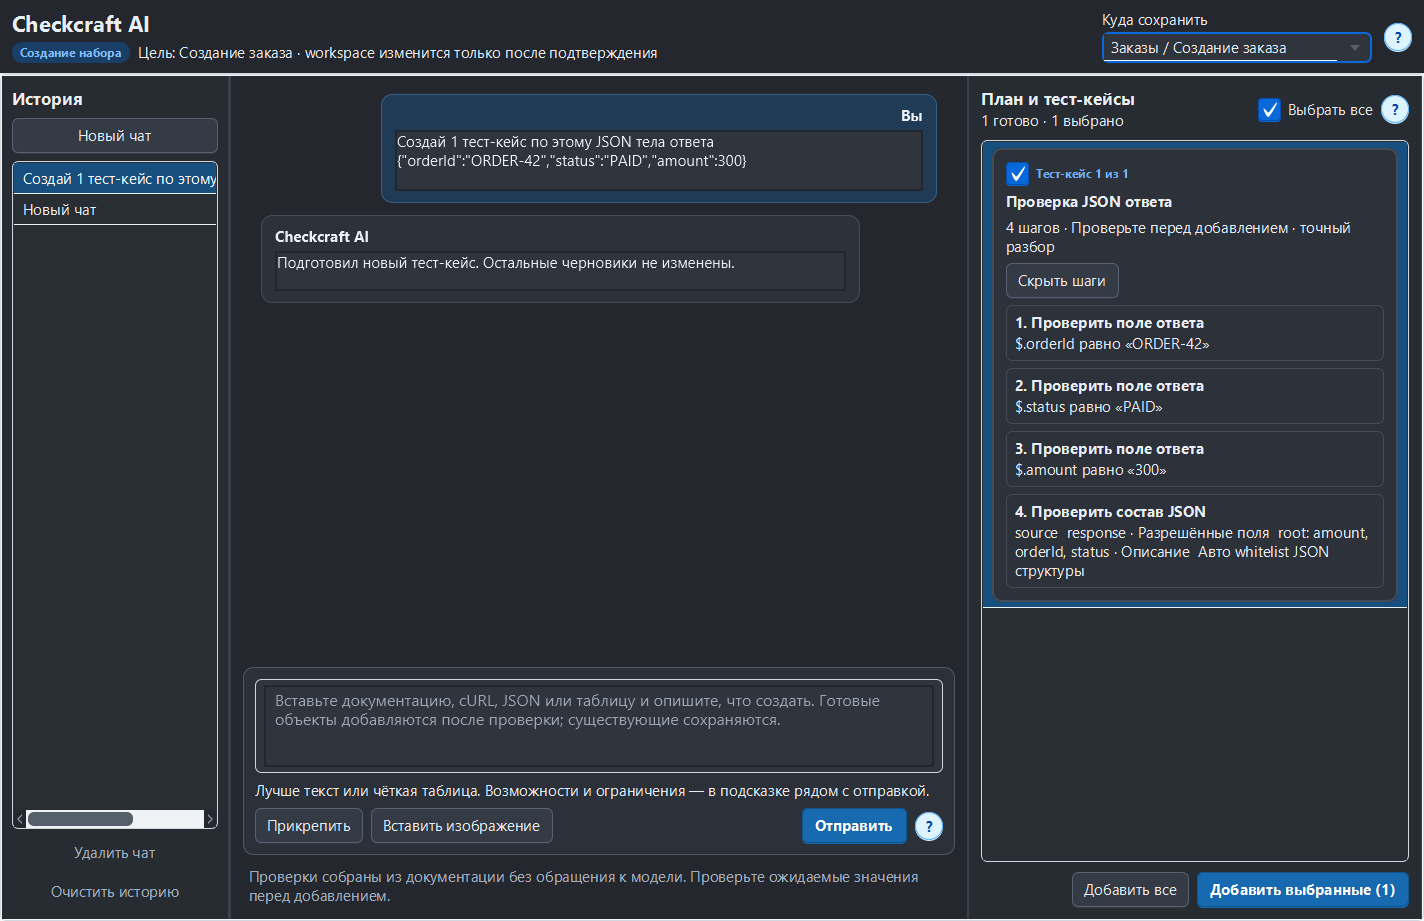Click step 4 Проверить состав JSON
The image size is (1424, 921).
click(x=1195, y=541)
